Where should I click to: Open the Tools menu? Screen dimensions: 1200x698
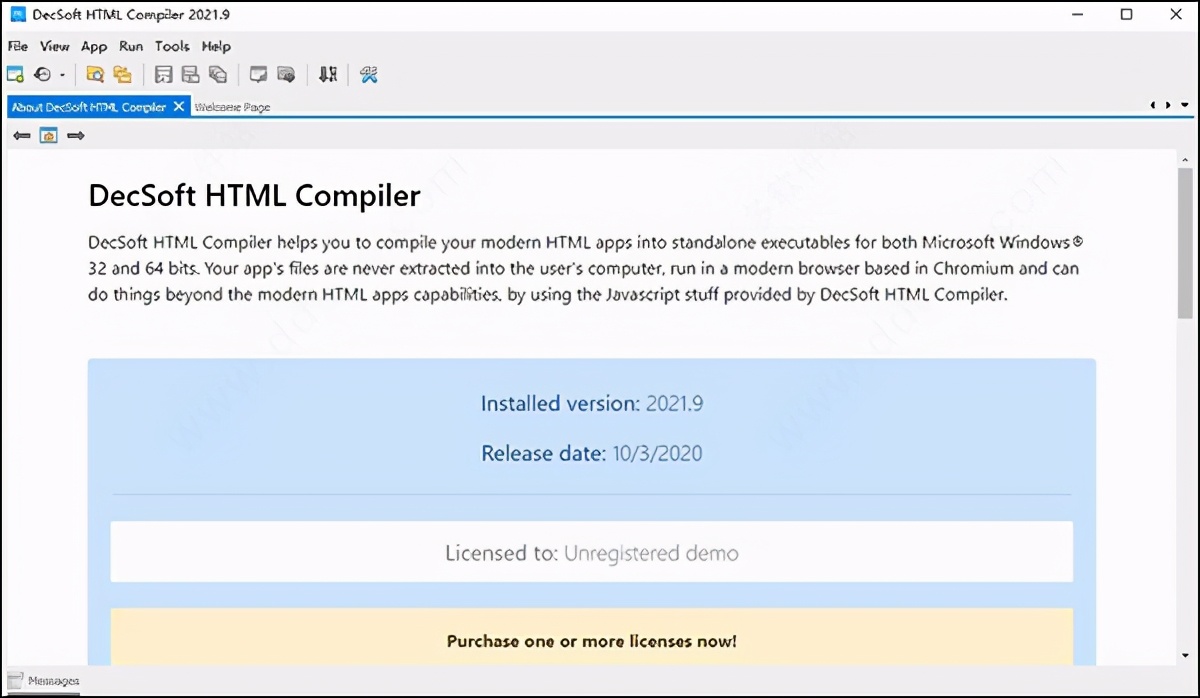click(172, 46)
